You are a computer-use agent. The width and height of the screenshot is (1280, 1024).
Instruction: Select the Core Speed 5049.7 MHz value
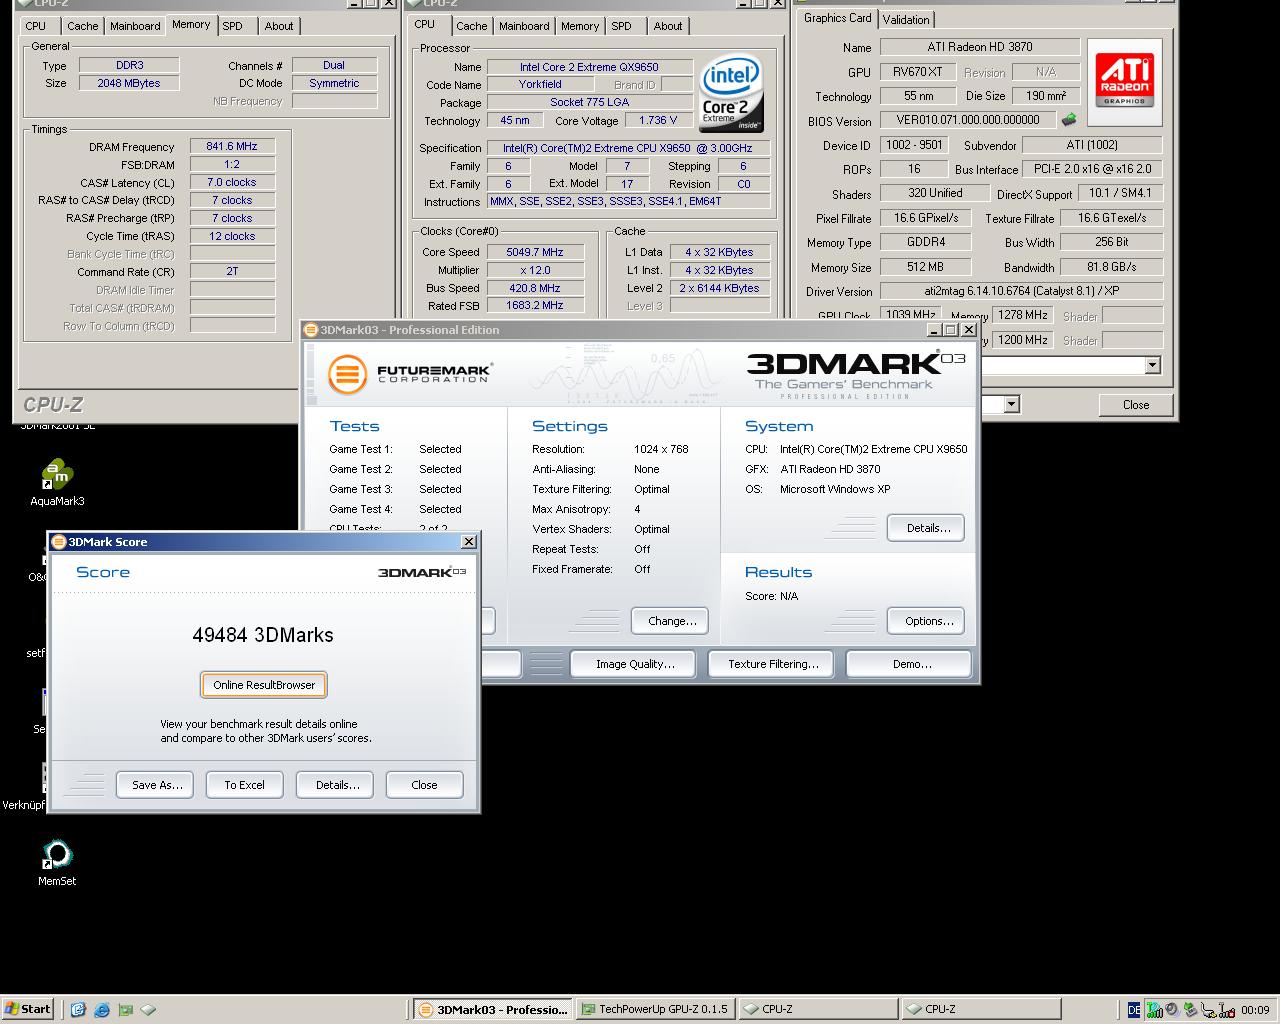[x=535, y=252]
